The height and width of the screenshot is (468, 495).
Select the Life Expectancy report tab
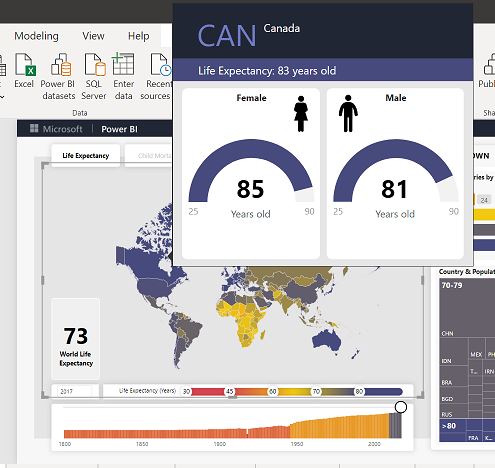(86, 156)
